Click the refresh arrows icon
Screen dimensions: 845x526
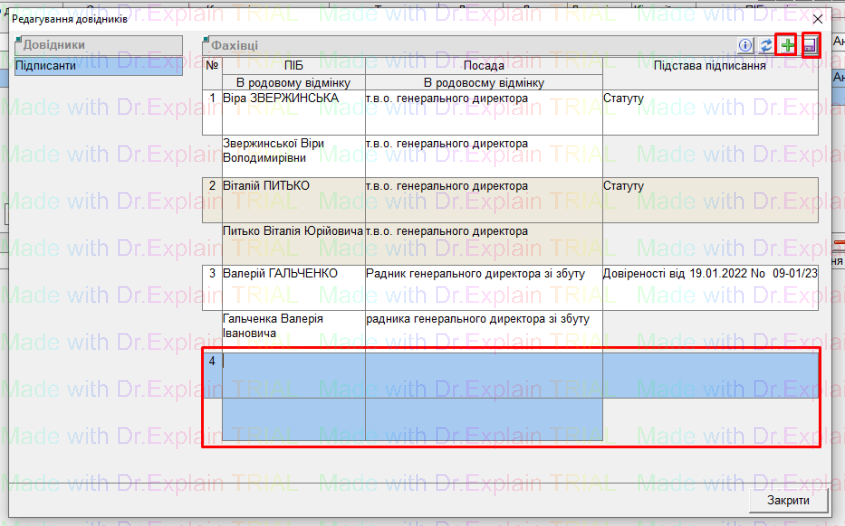(766, 46)
